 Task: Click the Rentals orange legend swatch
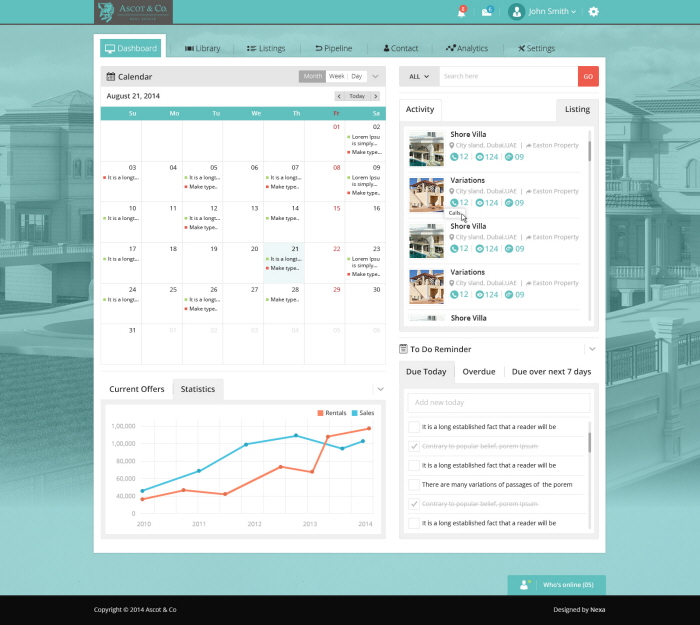point(320,413)
